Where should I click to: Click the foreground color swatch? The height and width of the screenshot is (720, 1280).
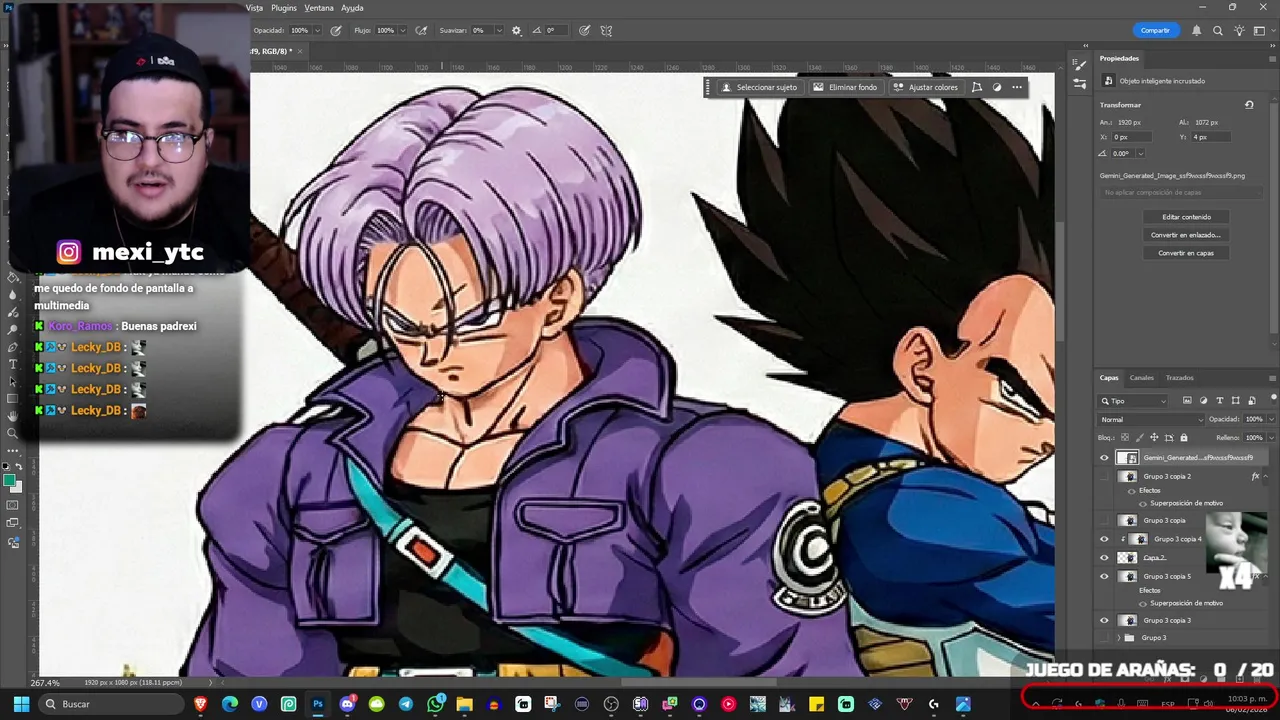point(10,481)
